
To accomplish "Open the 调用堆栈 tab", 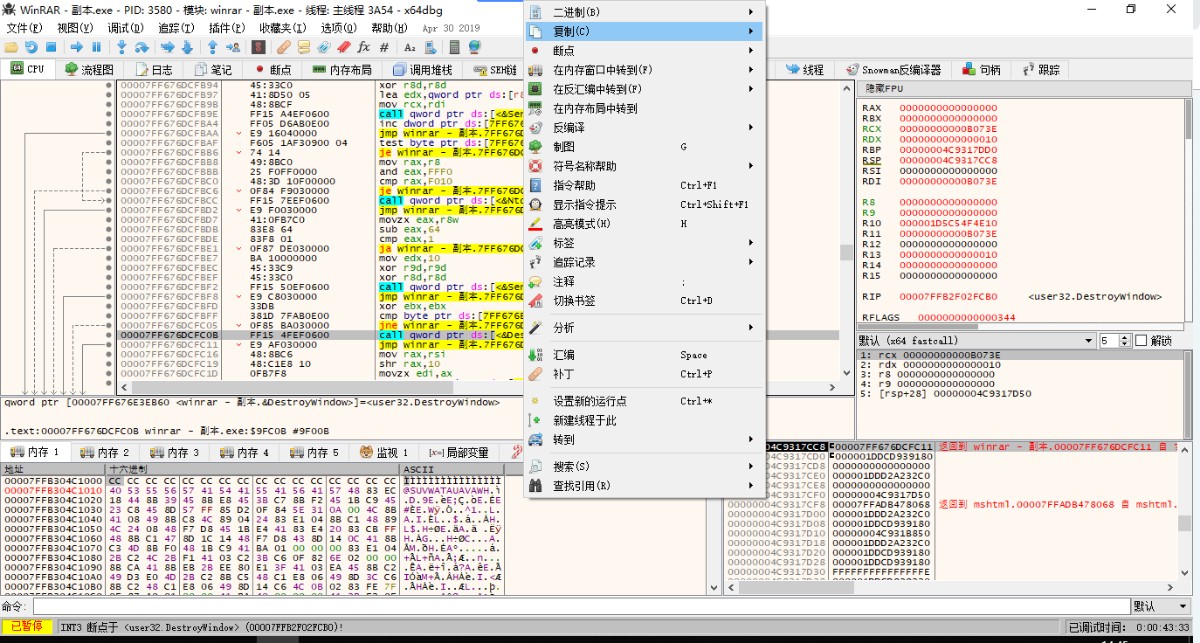I will (x=424, y=70).
